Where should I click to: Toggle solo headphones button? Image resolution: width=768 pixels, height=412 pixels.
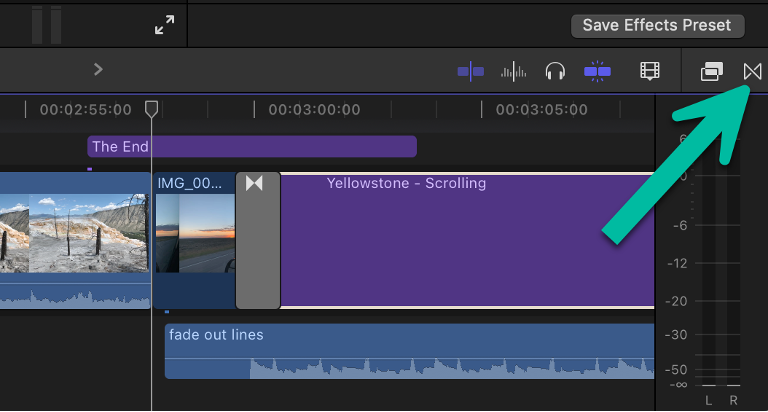(555, 72)
